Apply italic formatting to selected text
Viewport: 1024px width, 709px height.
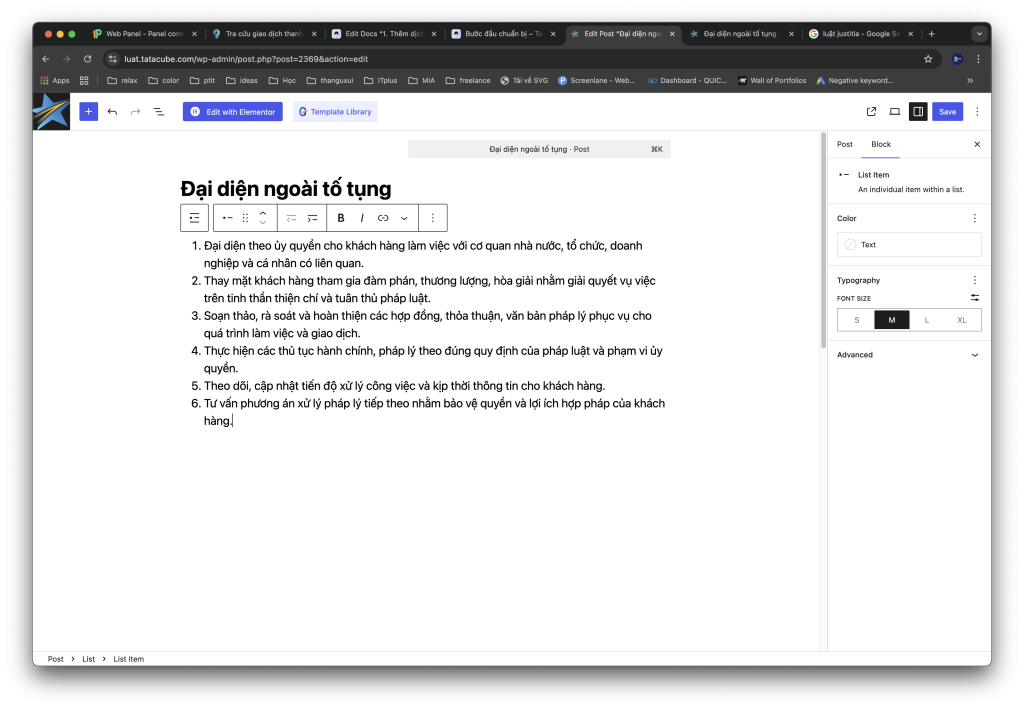pyautogui.click(x=362, y=218)
